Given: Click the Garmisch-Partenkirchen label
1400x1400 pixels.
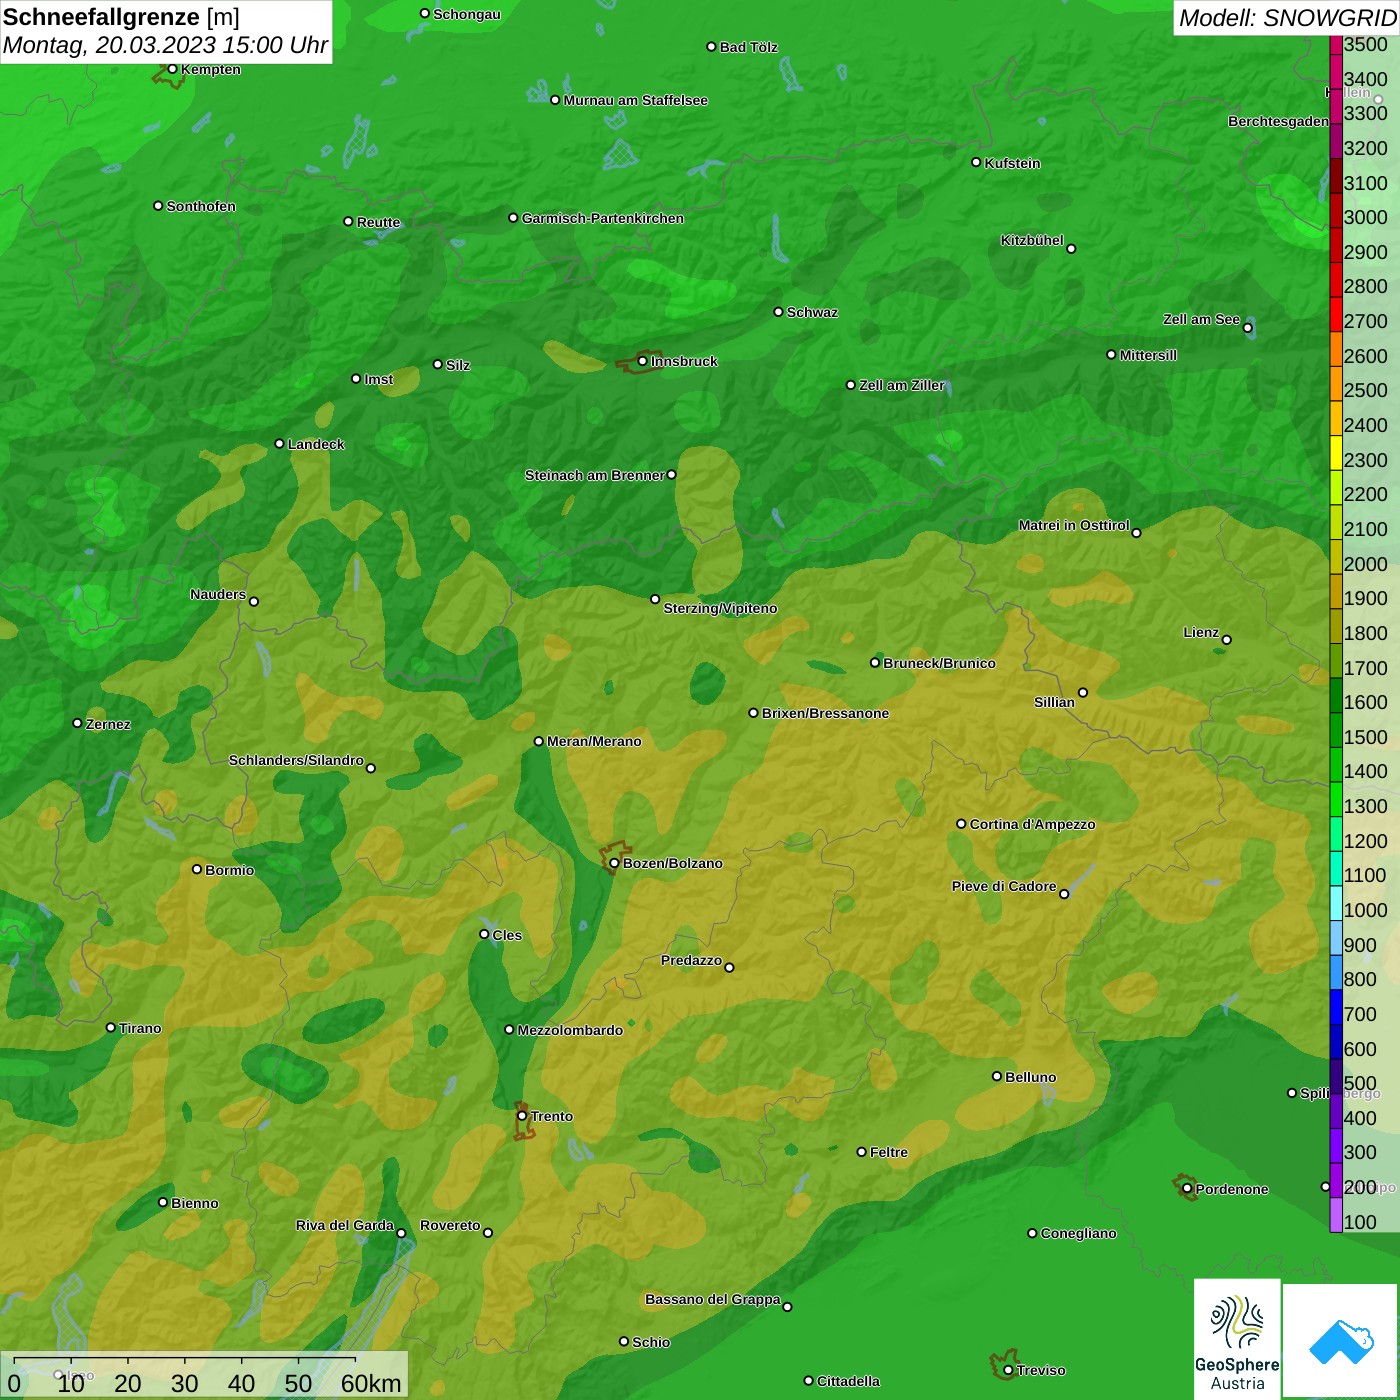Looking at the screenshot, I should (603, 218).
